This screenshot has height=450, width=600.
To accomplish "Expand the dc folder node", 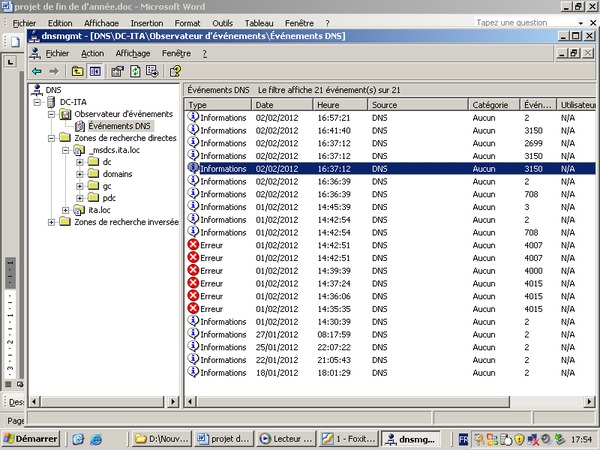I will tap(80, 162).
